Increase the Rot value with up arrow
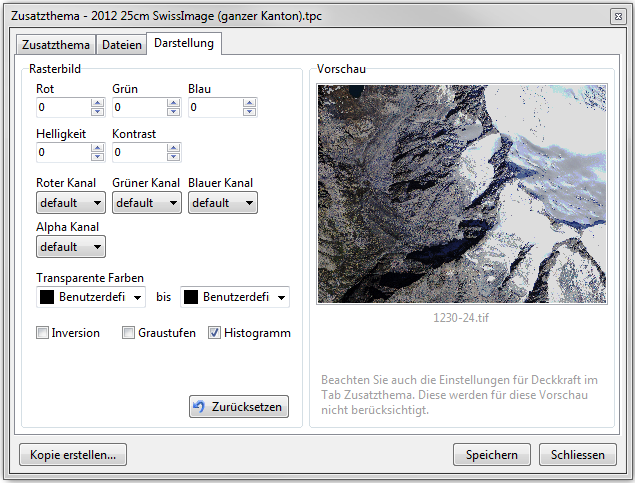The width and height of the screenshot is (635, 483). click(97, 102)
